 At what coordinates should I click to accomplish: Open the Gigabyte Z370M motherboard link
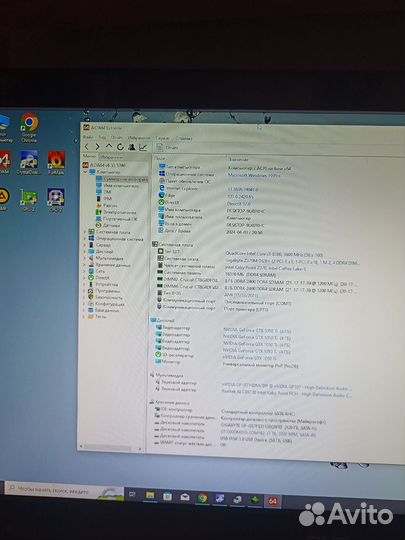coord(292,262)
